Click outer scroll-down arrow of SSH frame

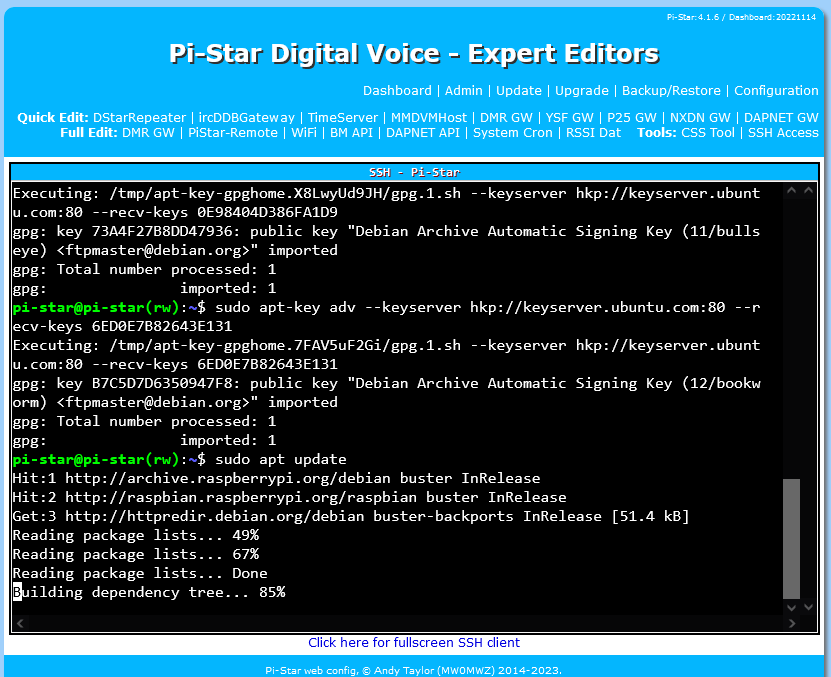(x=808, y=608)
